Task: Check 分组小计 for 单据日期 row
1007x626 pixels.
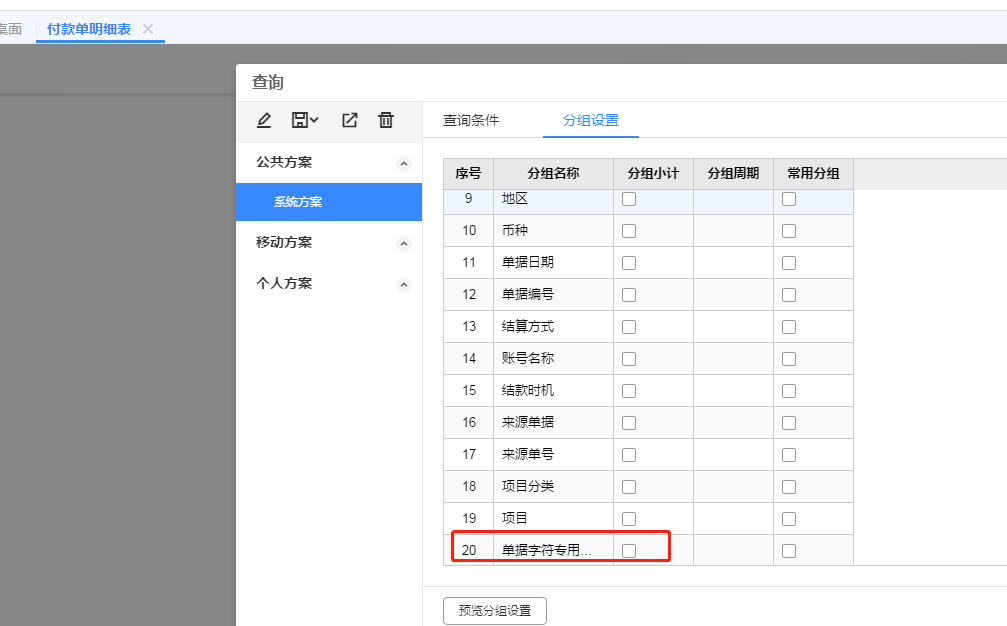Action: tap(629, 263)
